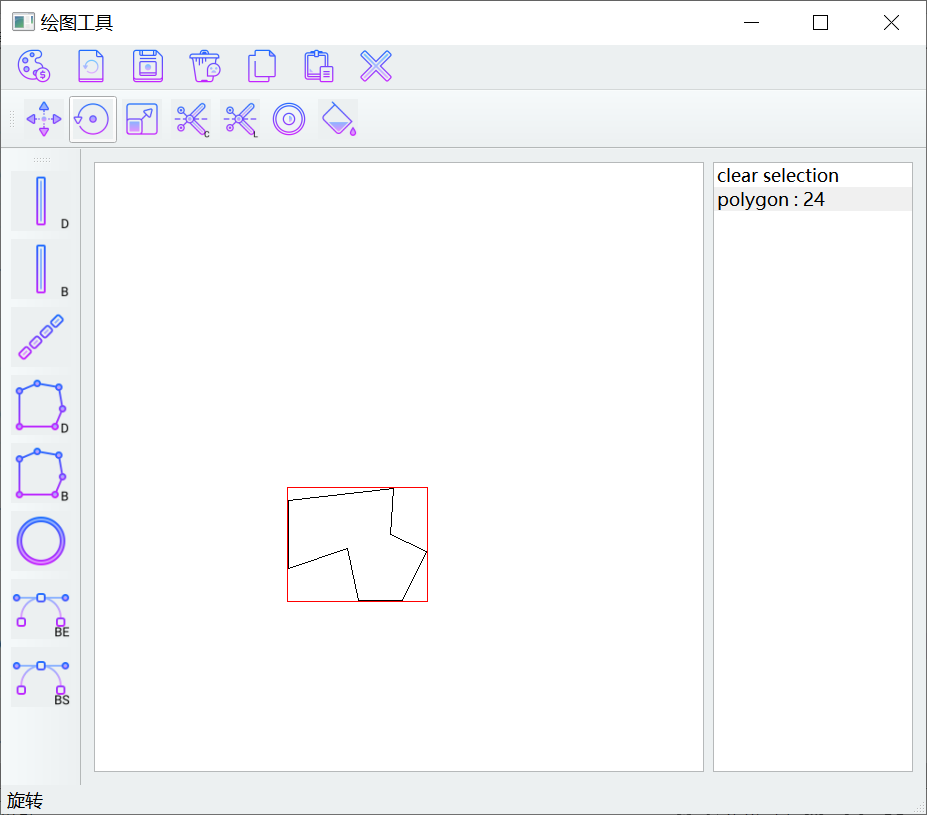The image size is (927, 815).
Task: Select the paint bucket fill tool
Action: (338, 119)
